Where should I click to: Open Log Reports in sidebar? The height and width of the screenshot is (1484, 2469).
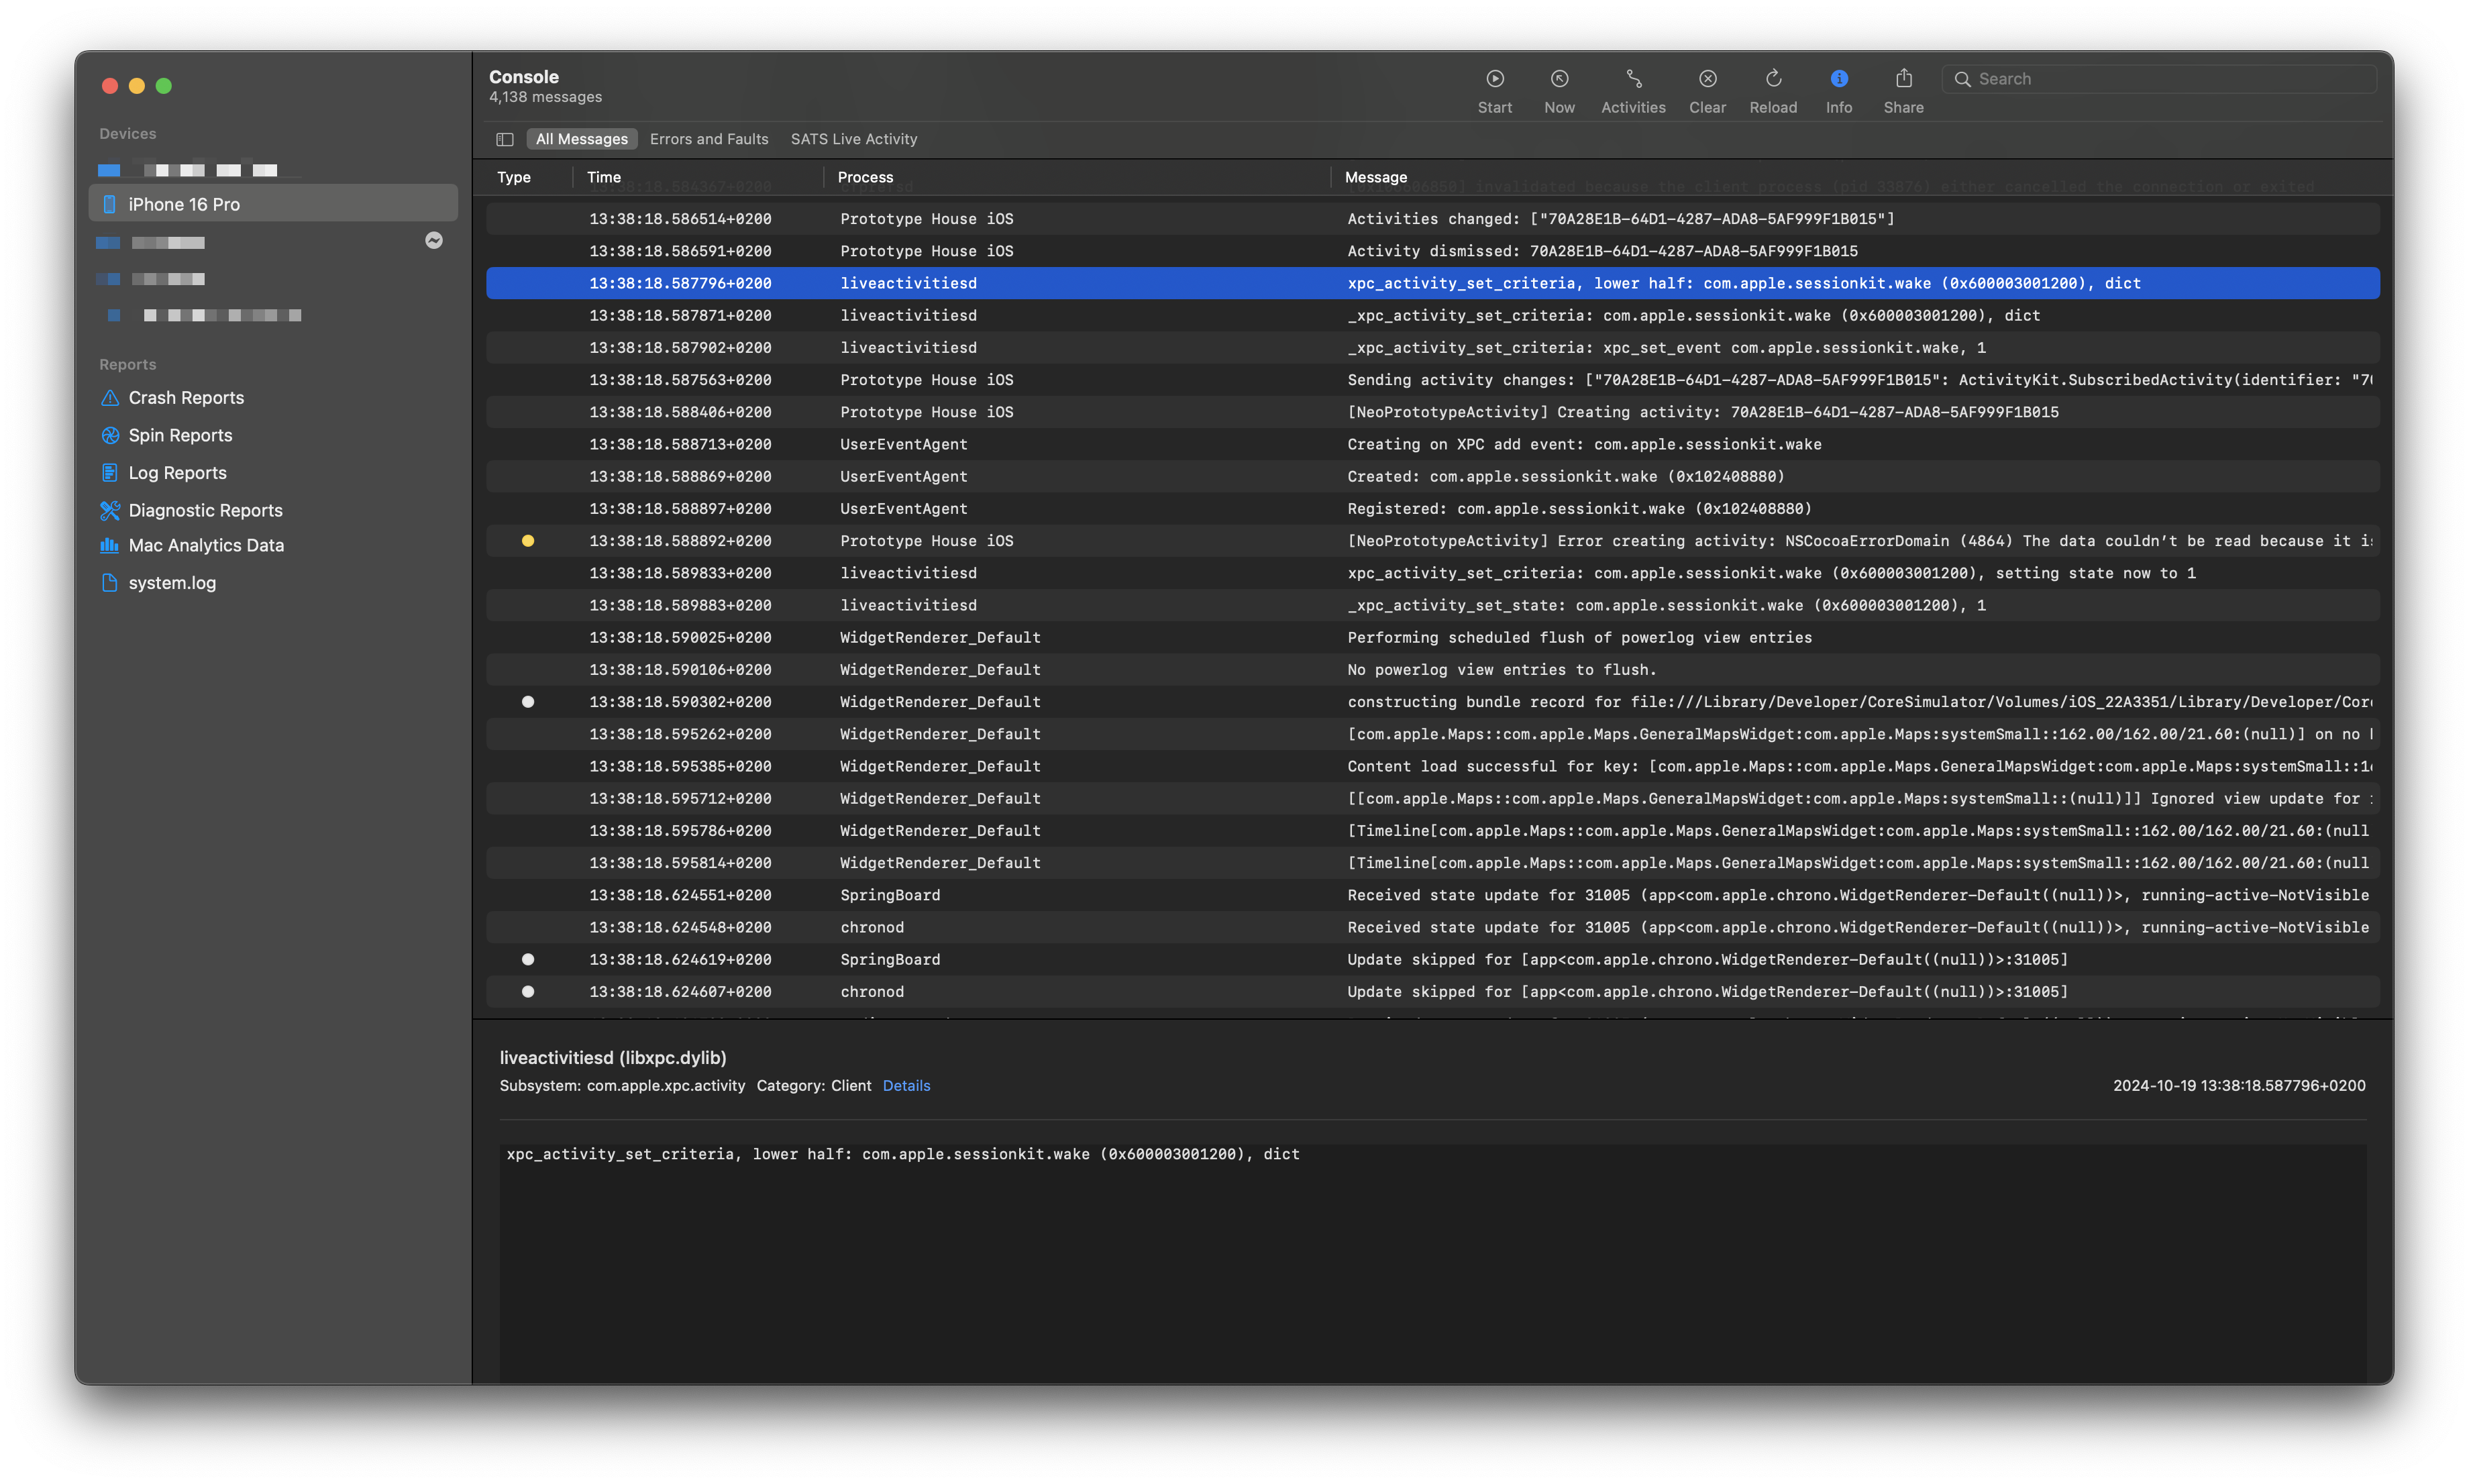[177, 473]
